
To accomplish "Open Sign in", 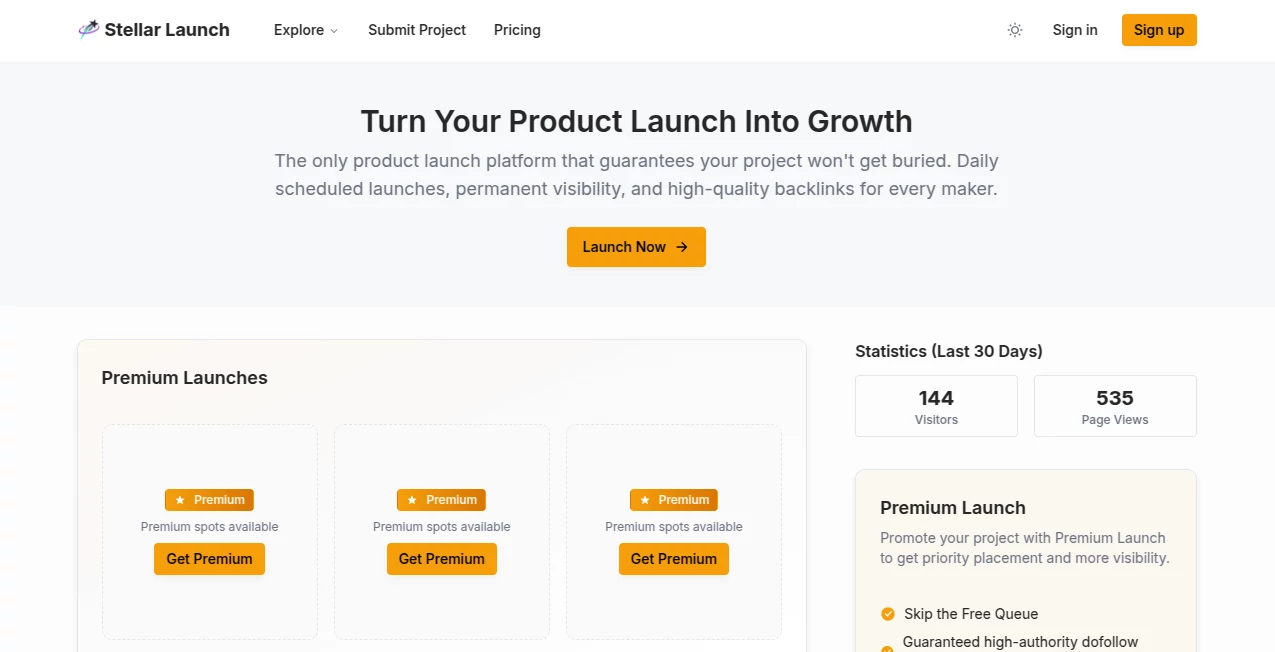I will coord(1074,30).
